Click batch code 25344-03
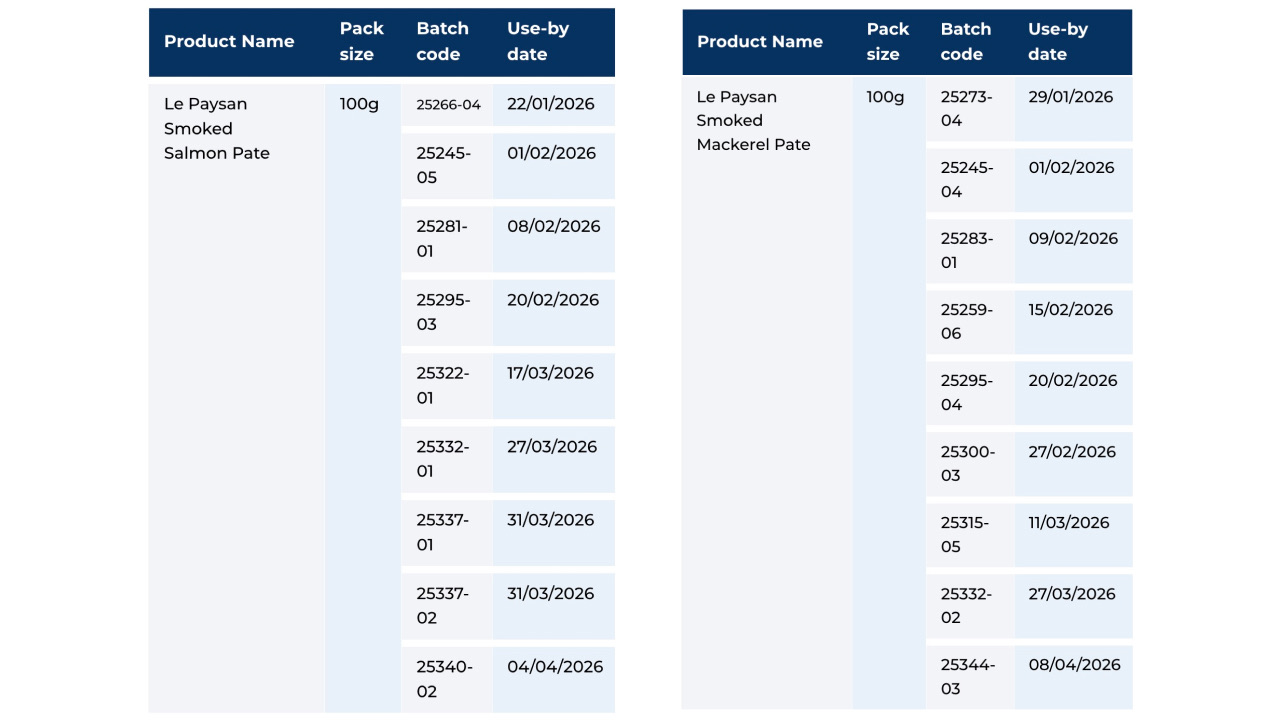The image size is (1280, 720). [x=968, y=676]
